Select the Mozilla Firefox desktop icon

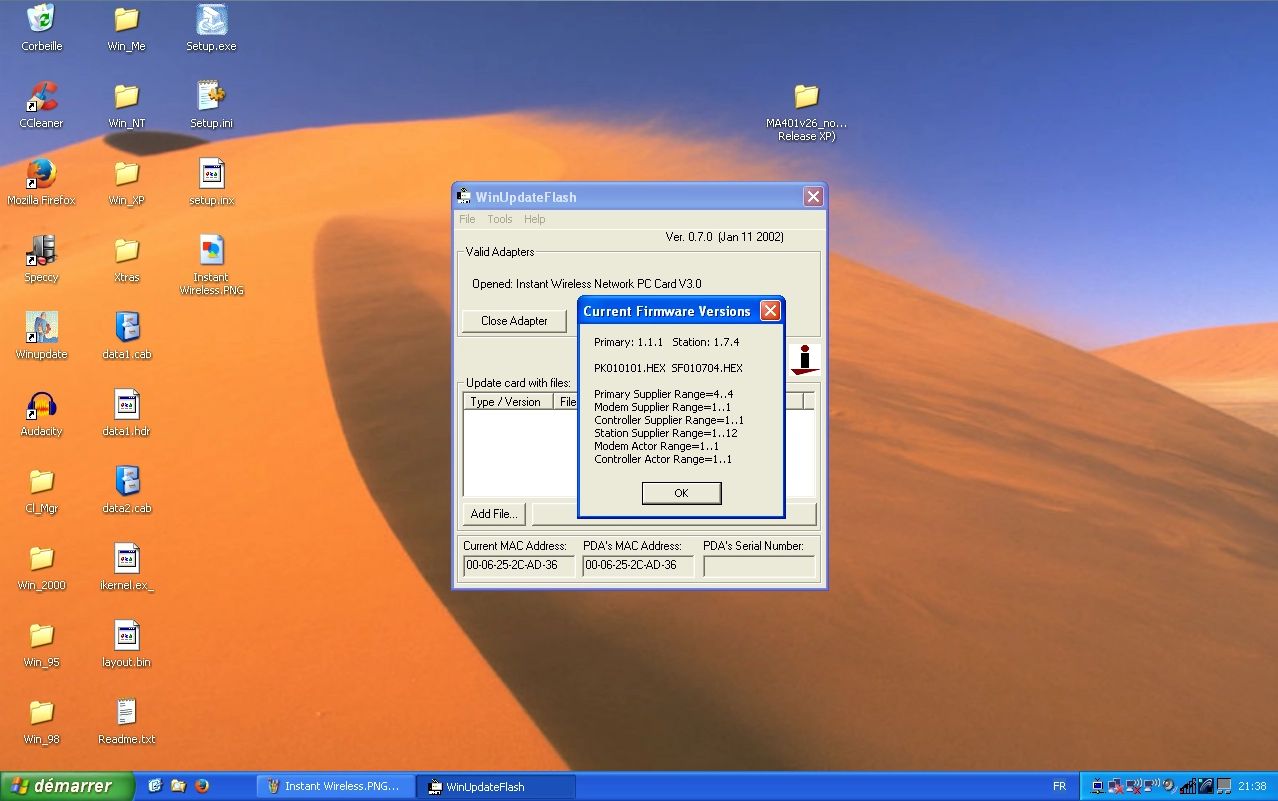pos(41,174)
